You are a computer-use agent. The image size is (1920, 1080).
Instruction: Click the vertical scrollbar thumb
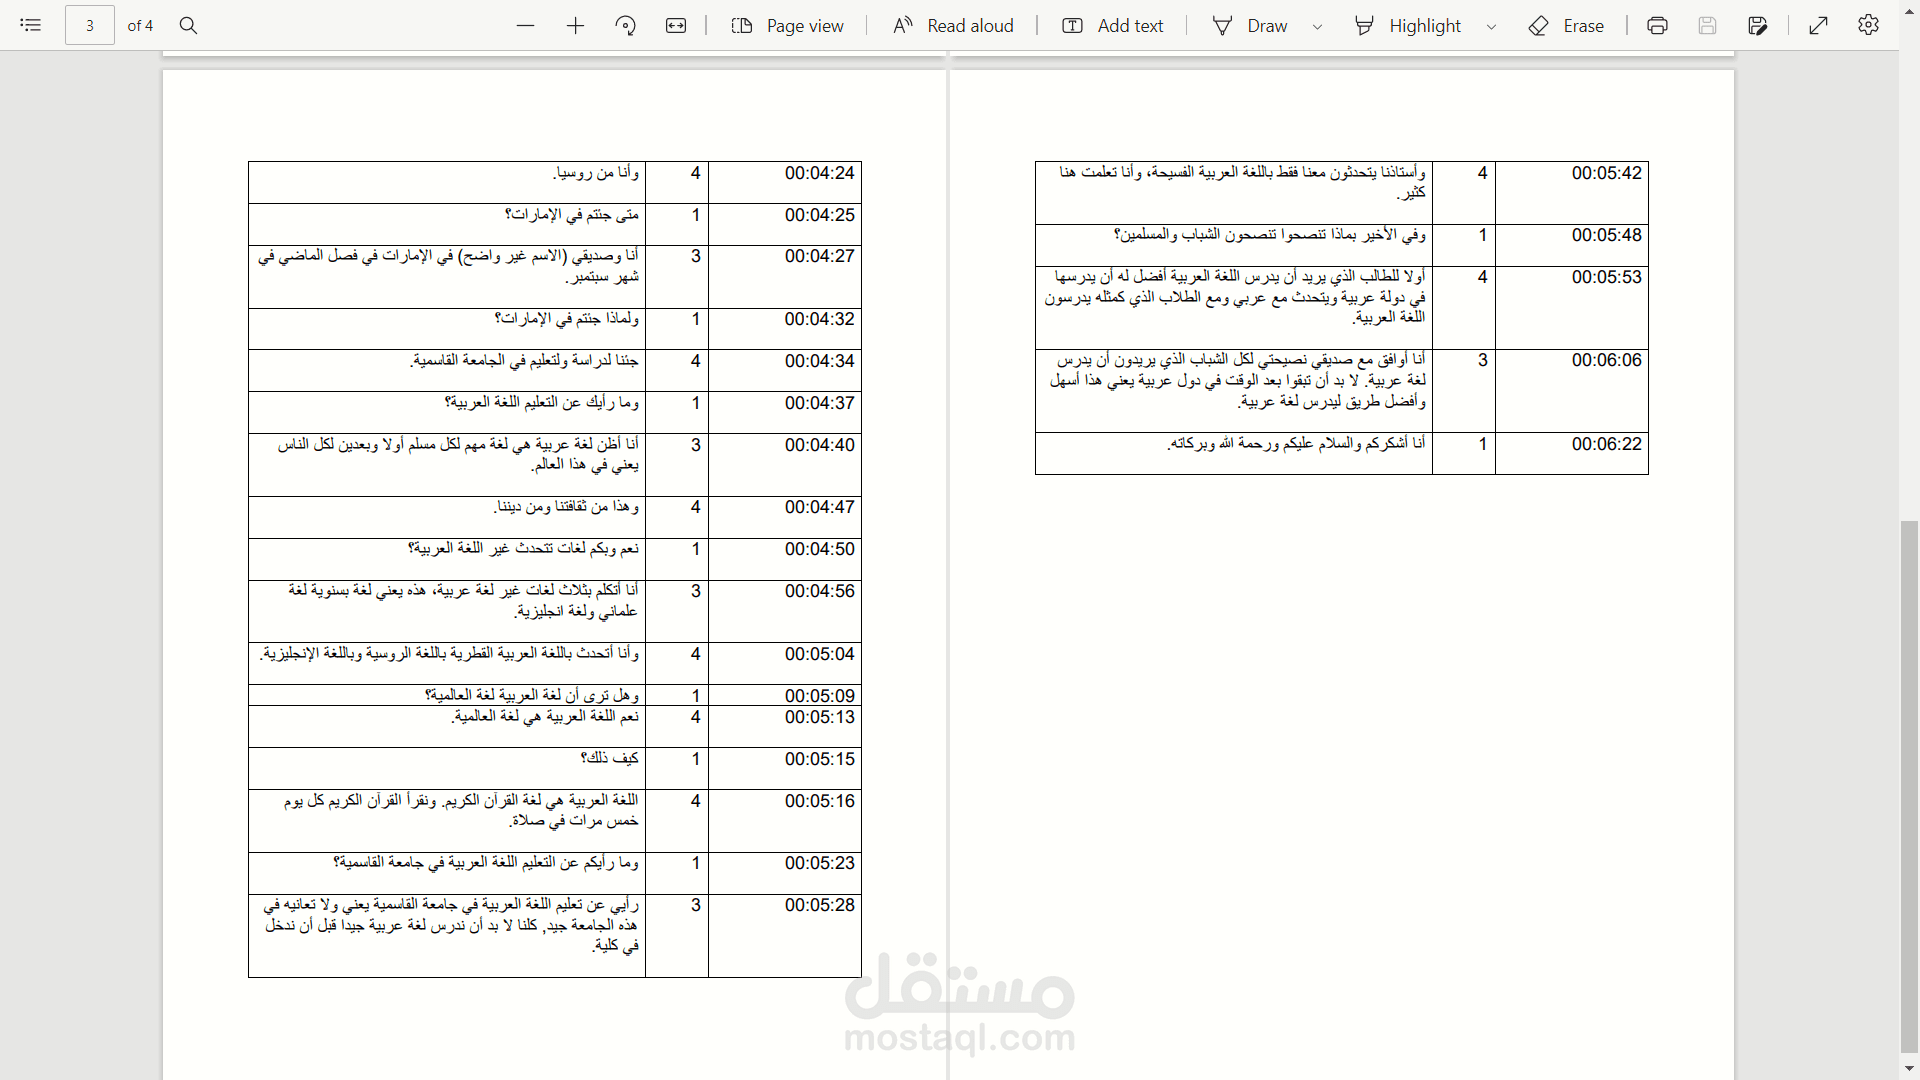(x=1909, y=785)
